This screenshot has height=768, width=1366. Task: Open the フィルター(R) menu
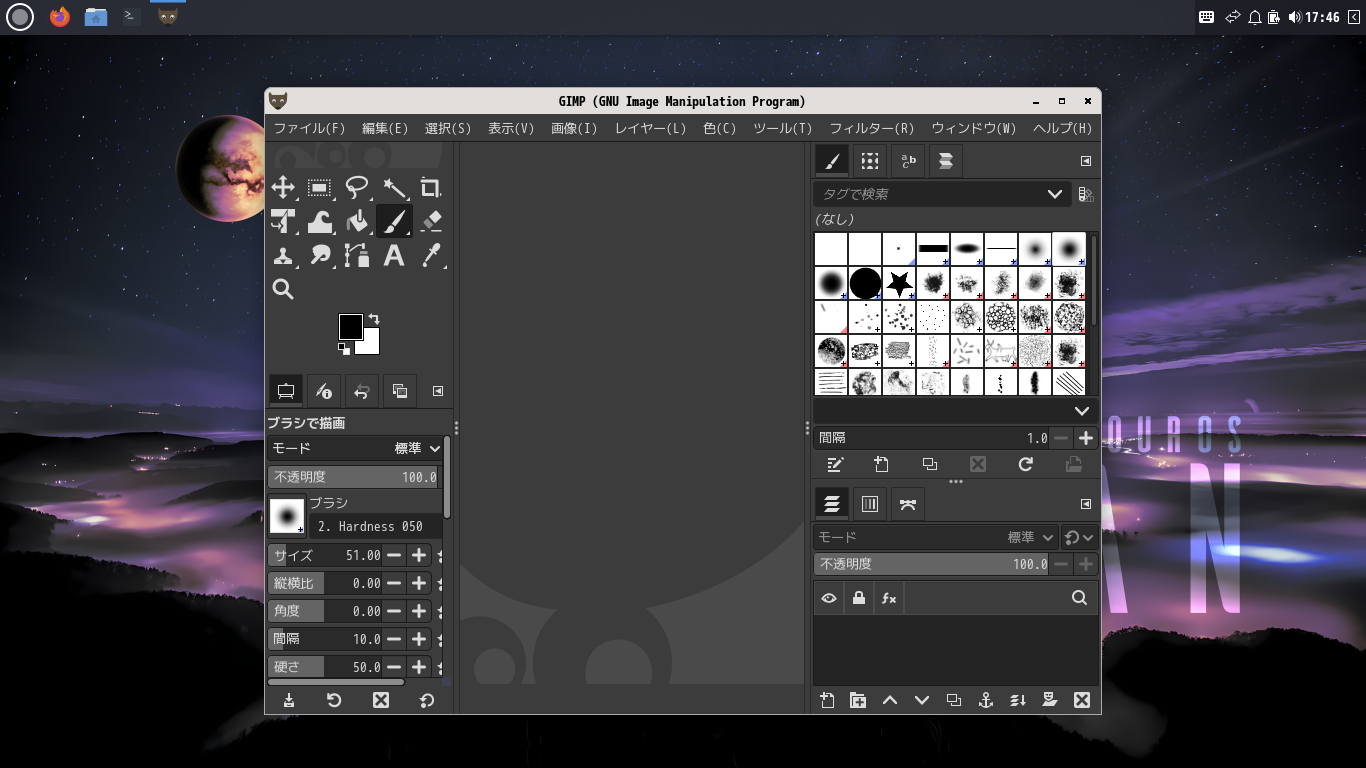click(x=871, y=128)
